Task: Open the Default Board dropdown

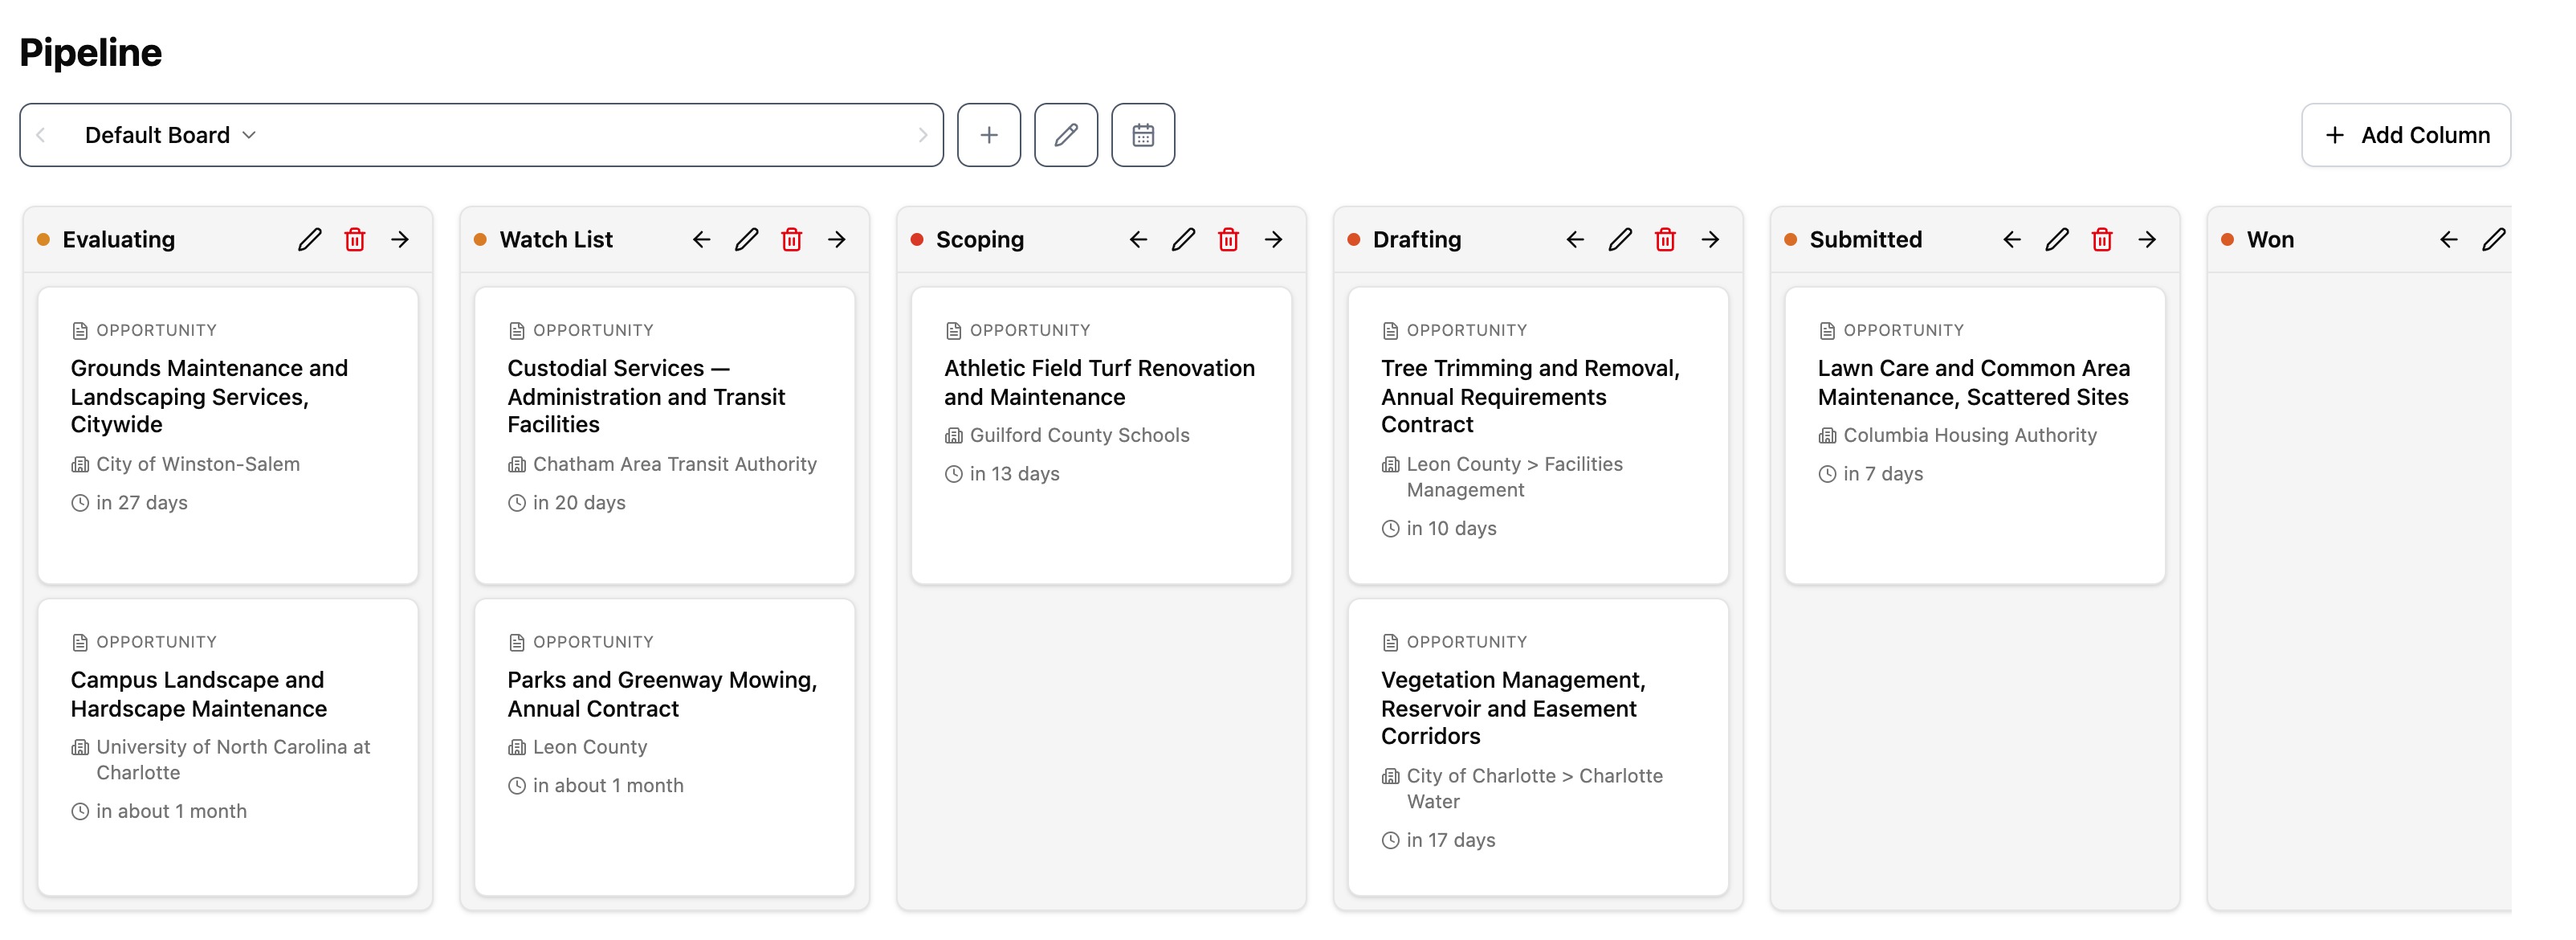Action: pos(170,135)
